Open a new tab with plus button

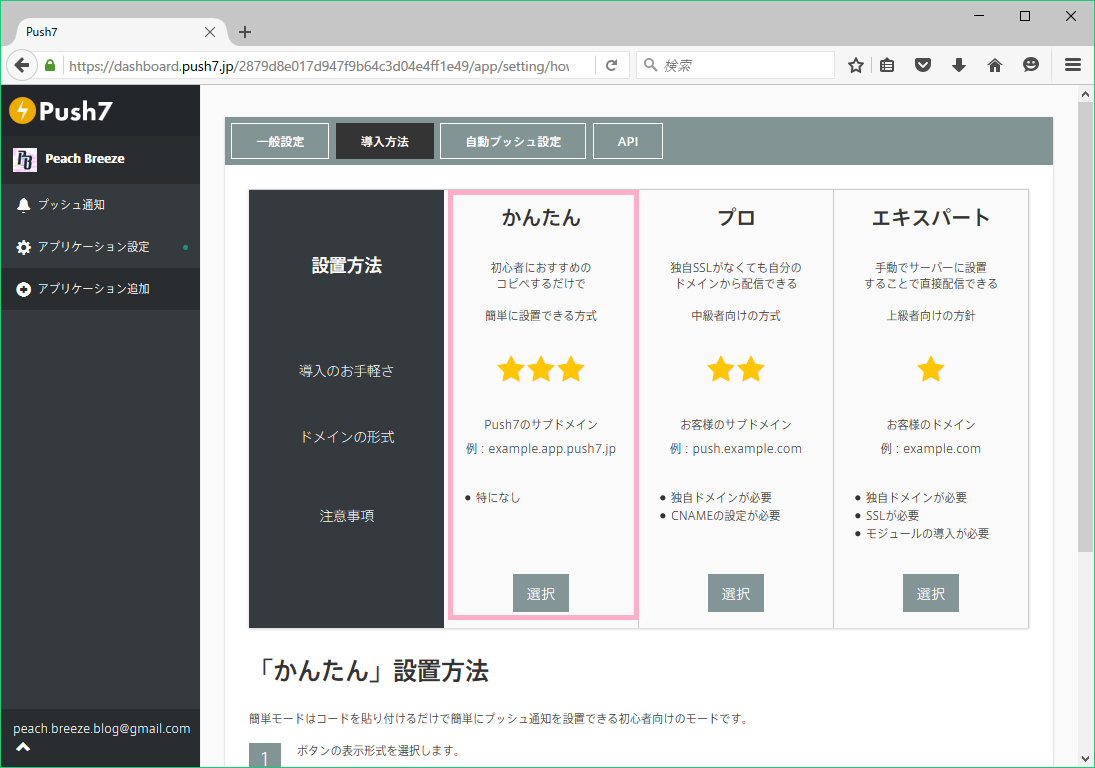244,32
